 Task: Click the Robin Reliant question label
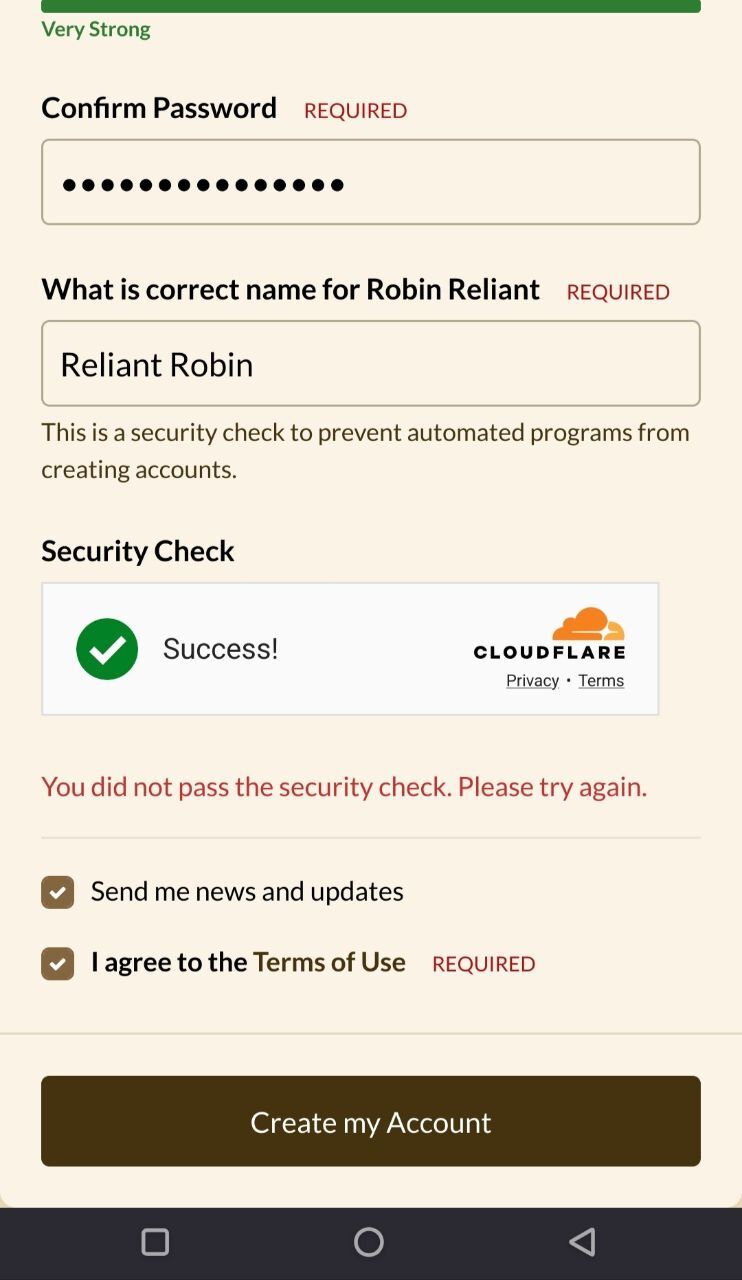(291, 290)
